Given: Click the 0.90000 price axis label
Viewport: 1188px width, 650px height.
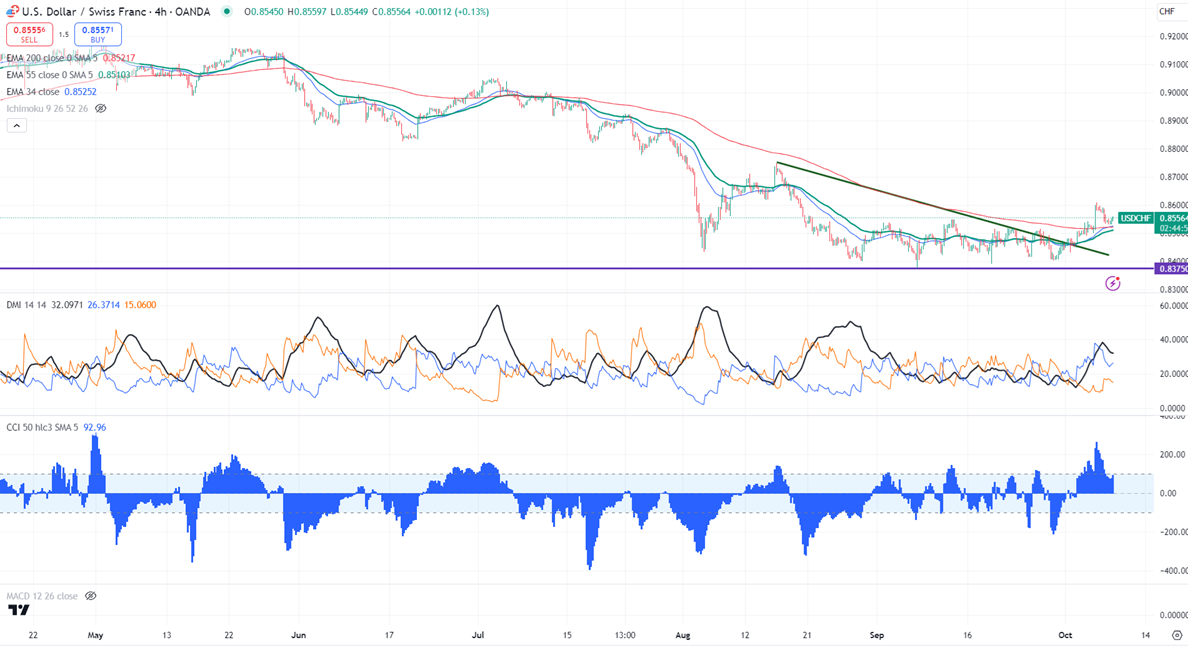Looking at the screenshot, I should click(x=1173, y=92).
